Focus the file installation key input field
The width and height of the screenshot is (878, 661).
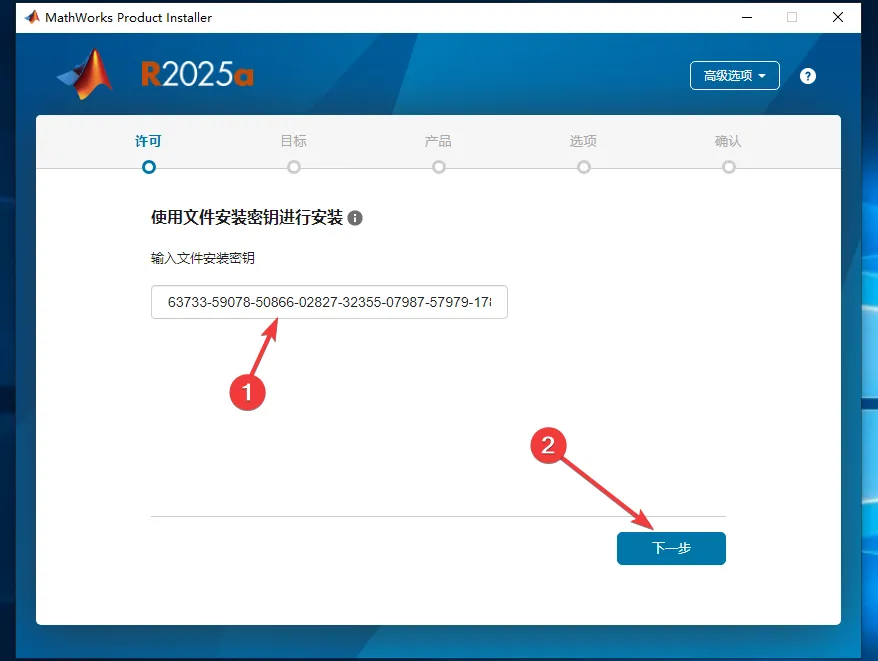point(329,302)
